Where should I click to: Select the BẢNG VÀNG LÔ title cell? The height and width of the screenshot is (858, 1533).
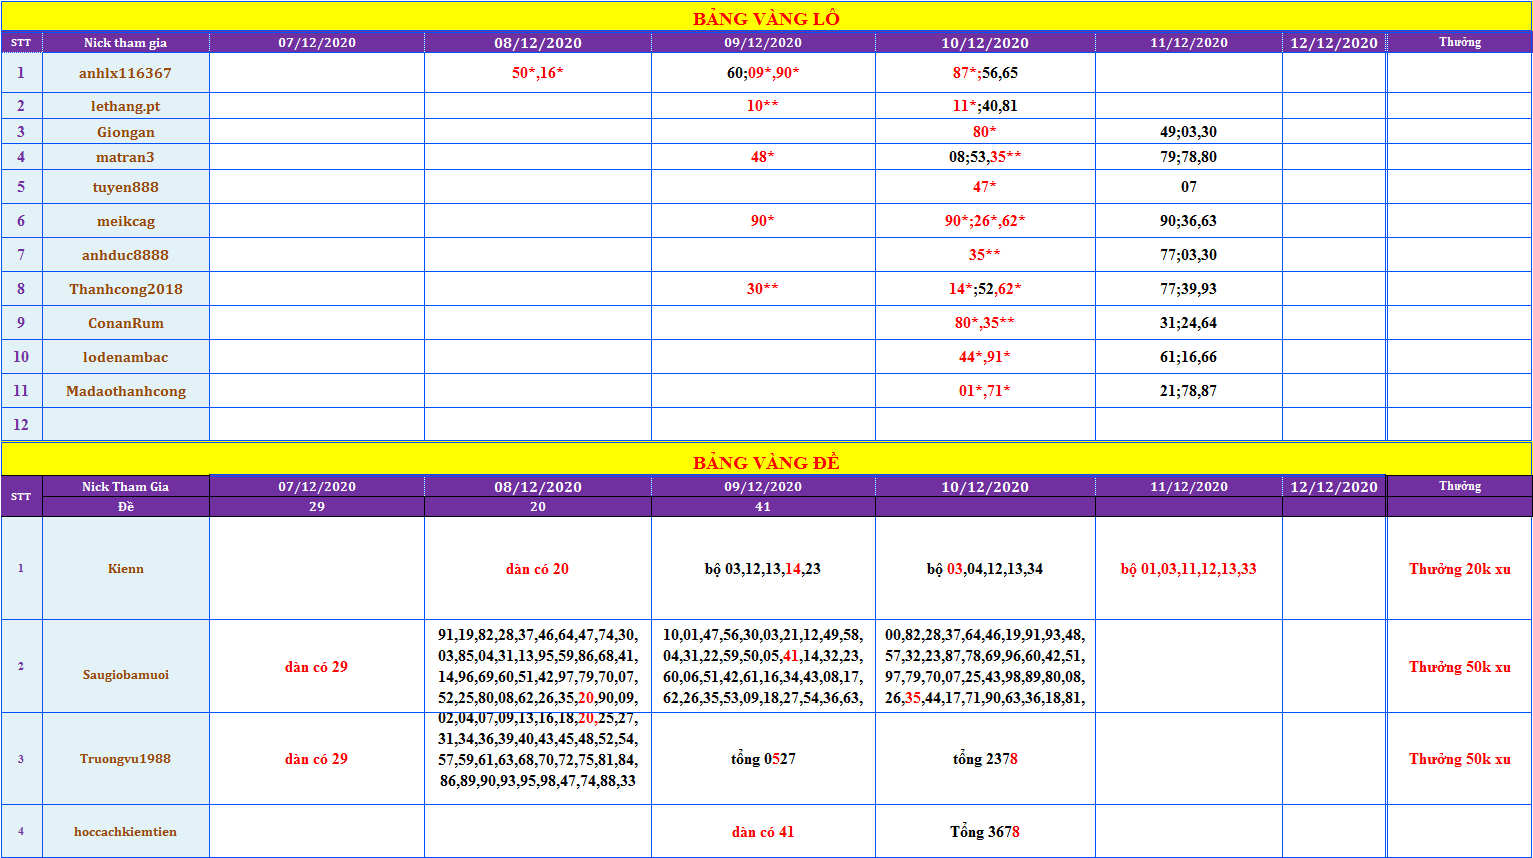(766, 17)
